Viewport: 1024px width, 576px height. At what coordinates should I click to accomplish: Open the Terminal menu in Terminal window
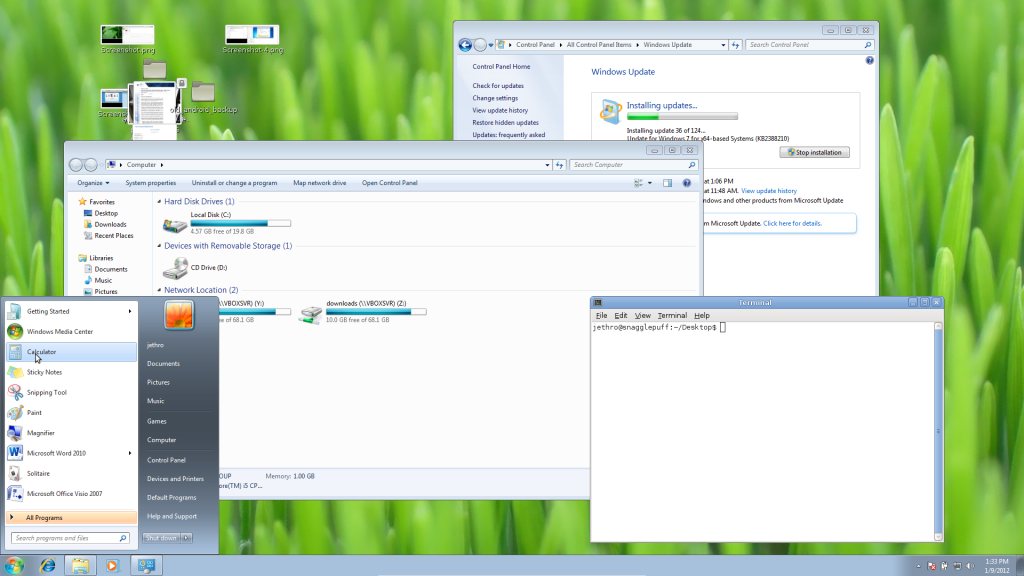(x=672, y=315)
